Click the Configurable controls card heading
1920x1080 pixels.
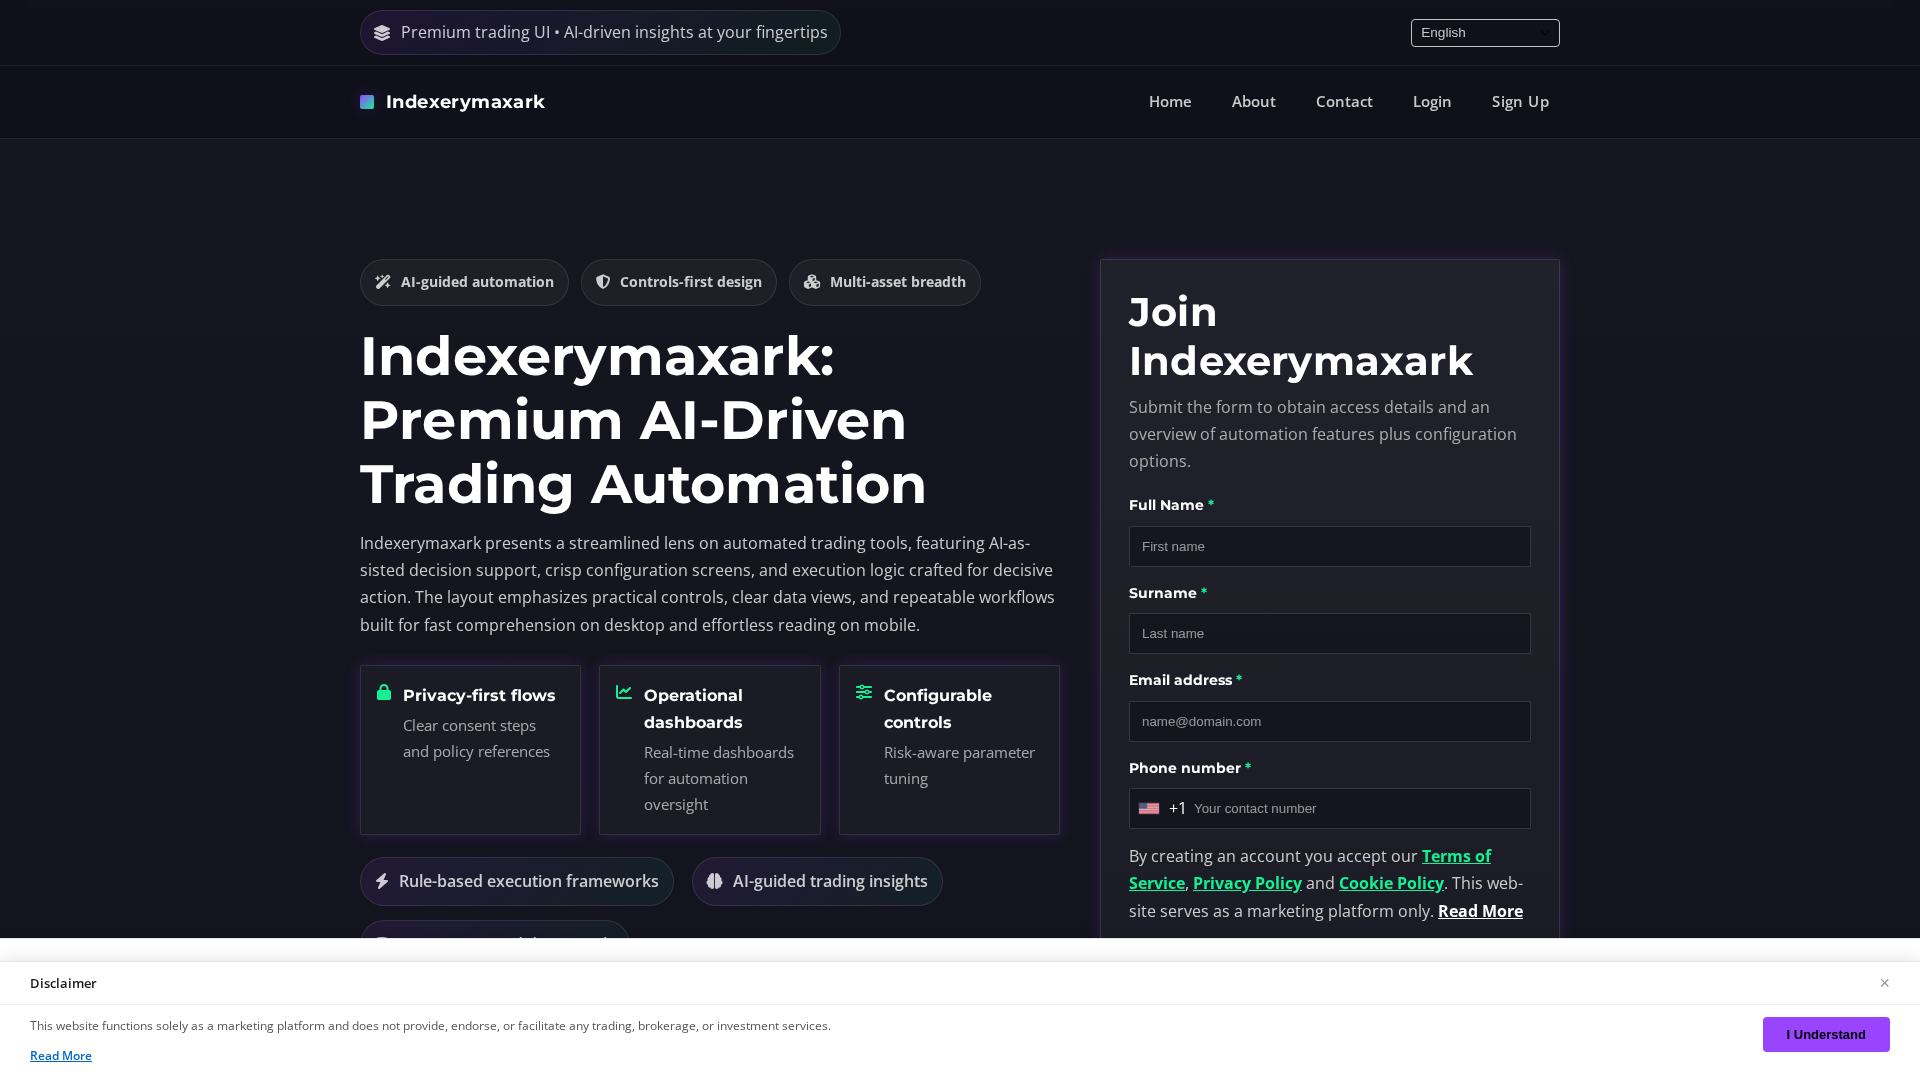(938, 708)
